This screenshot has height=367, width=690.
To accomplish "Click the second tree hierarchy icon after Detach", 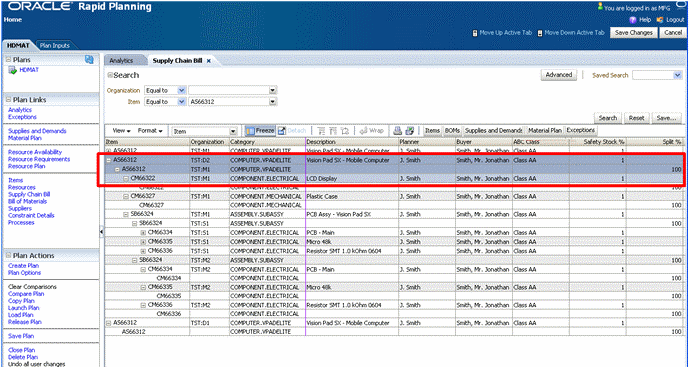I will coord(333,131).
